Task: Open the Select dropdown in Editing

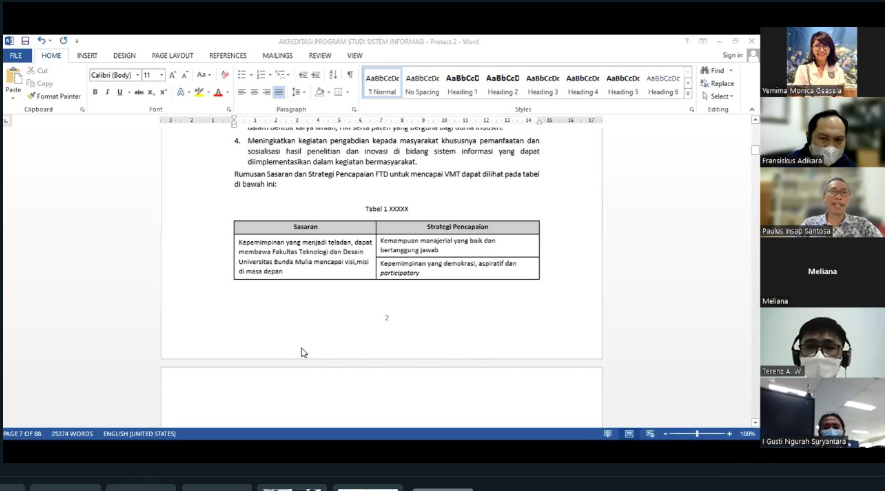Action: pyautogui.click(x=718, y=97)
